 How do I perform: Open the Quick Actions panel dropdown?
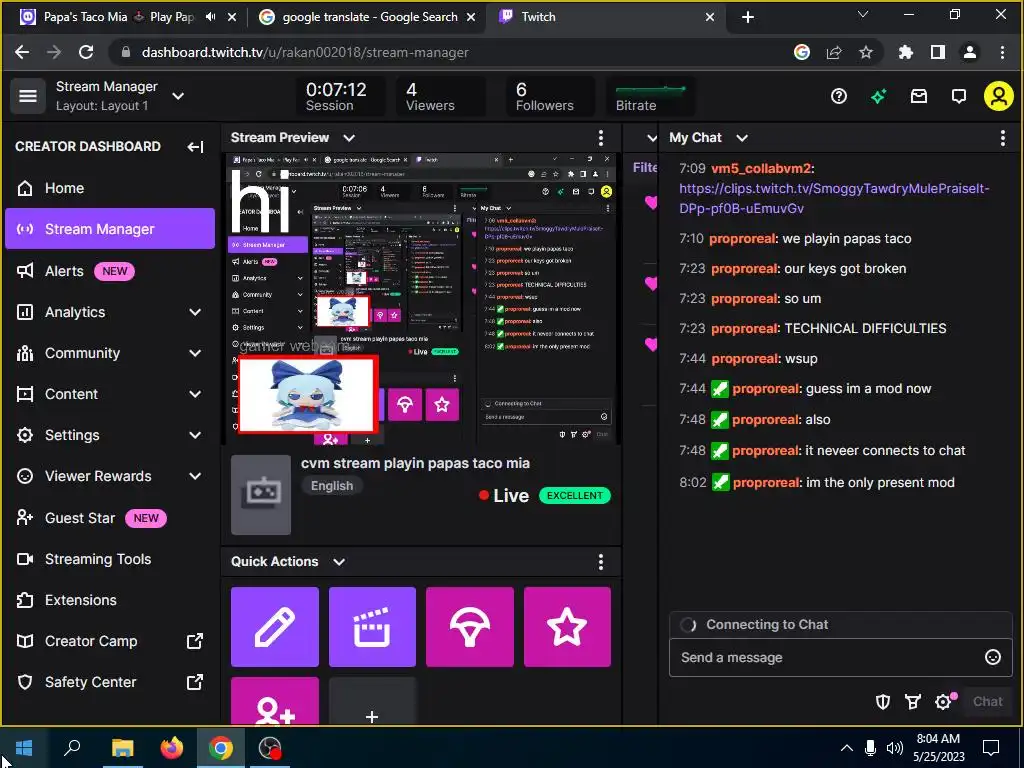(339, 562)
